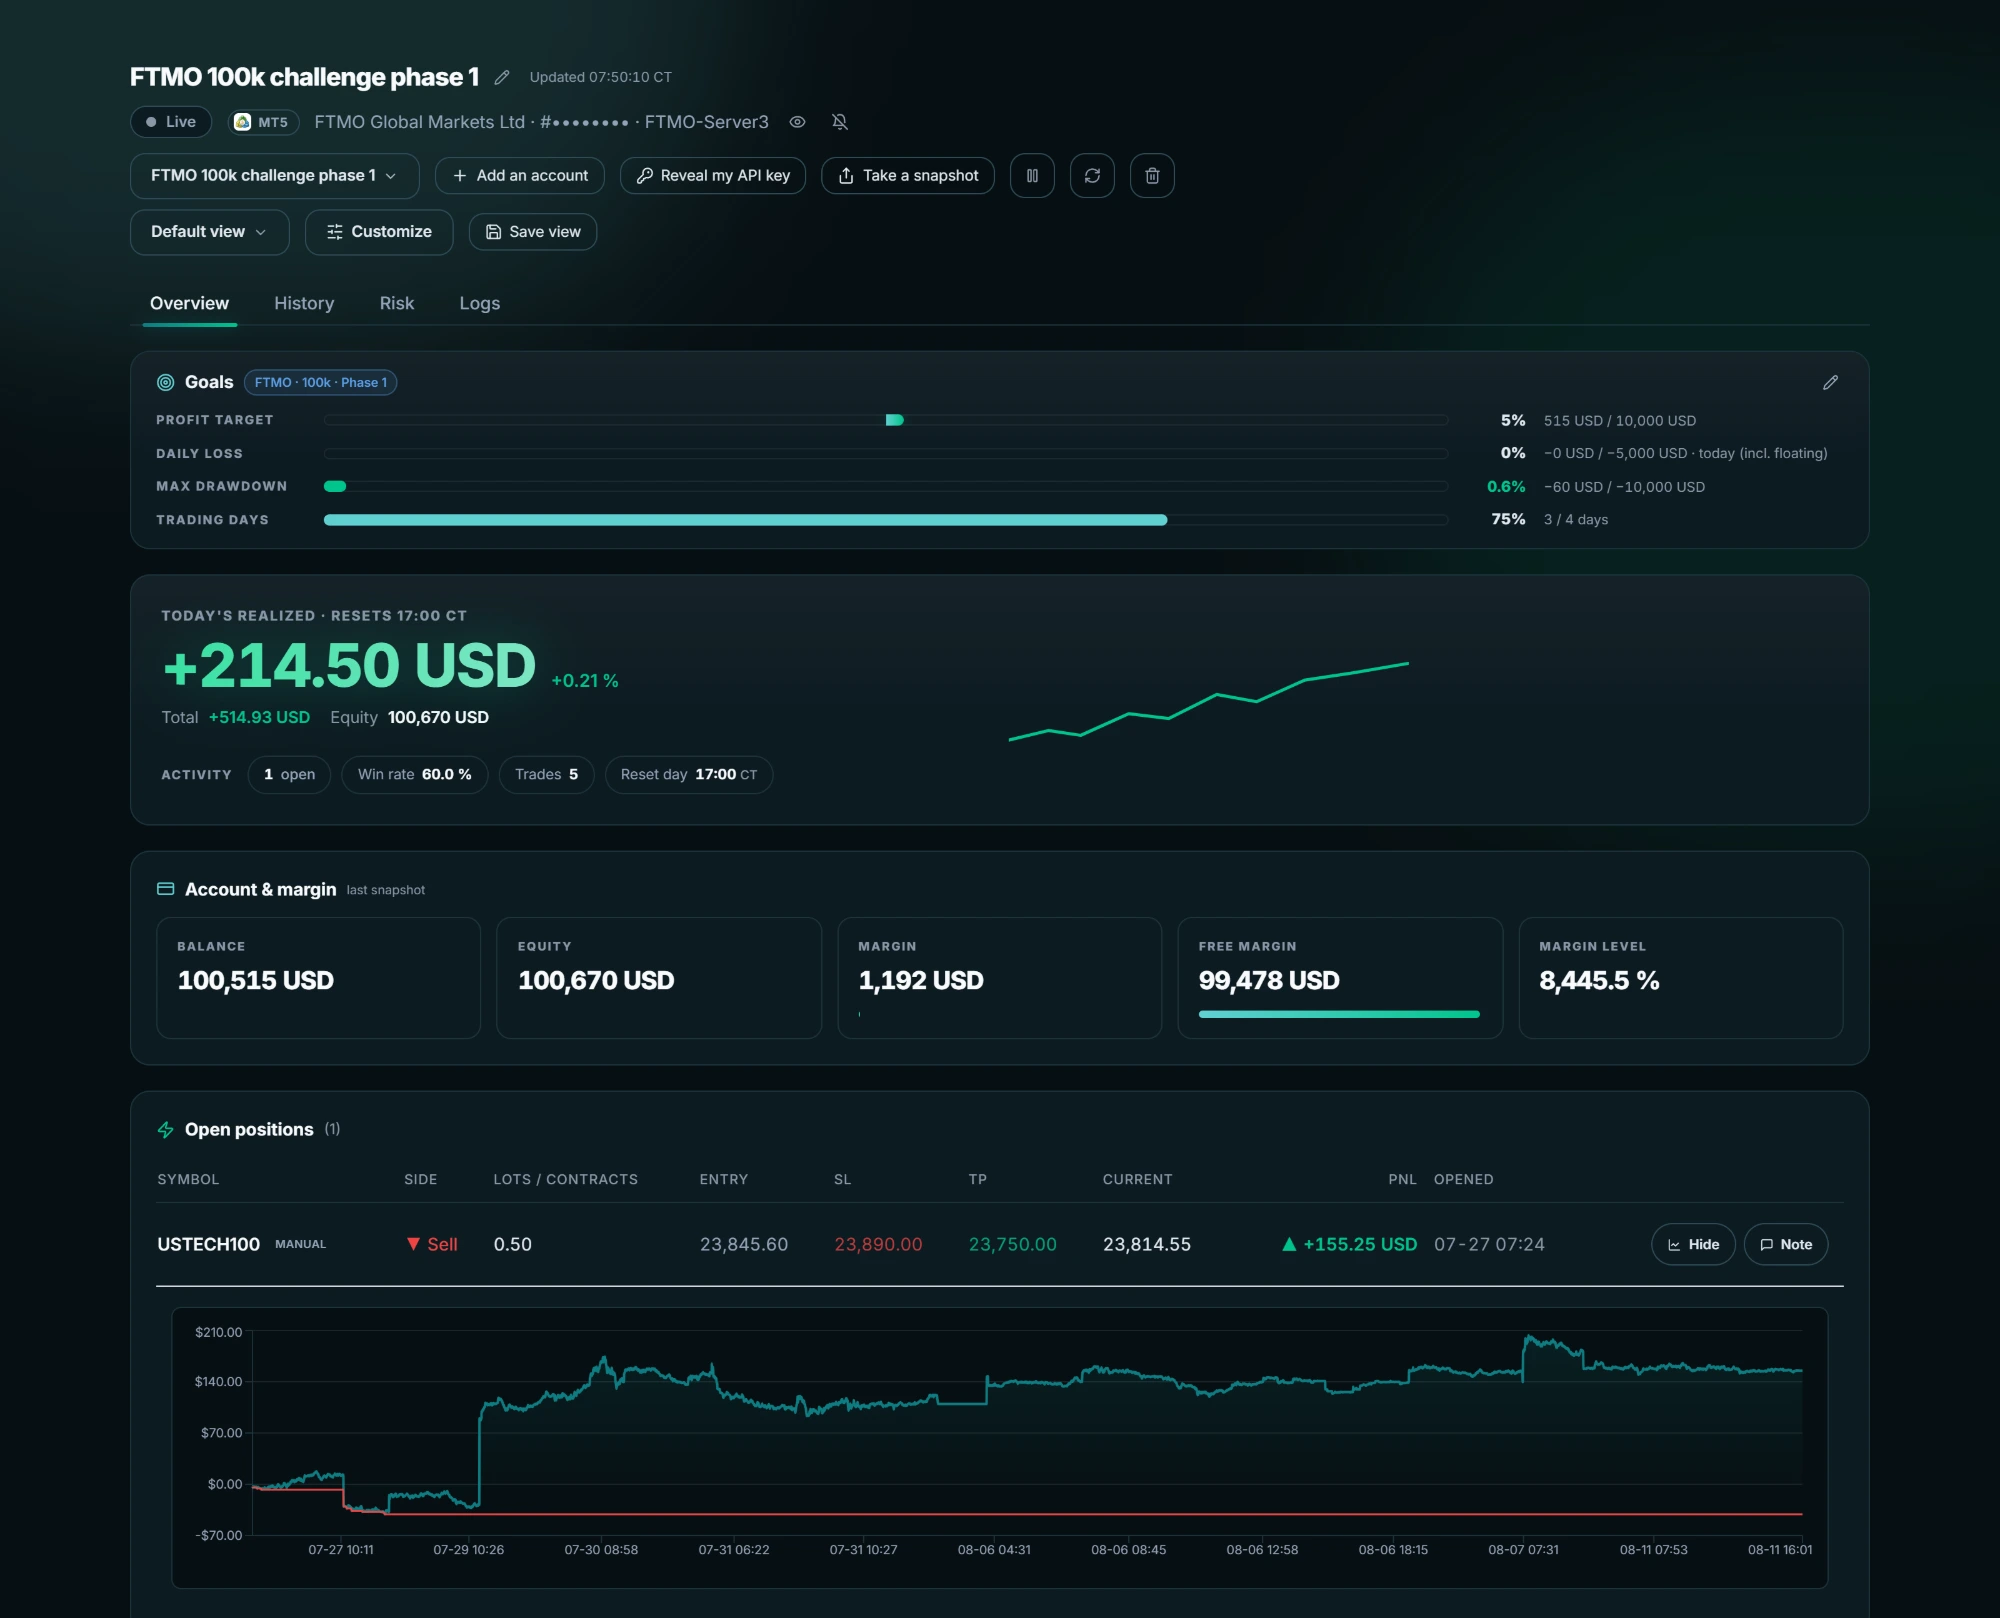Expand the Default view dropdown

[210, 232]
